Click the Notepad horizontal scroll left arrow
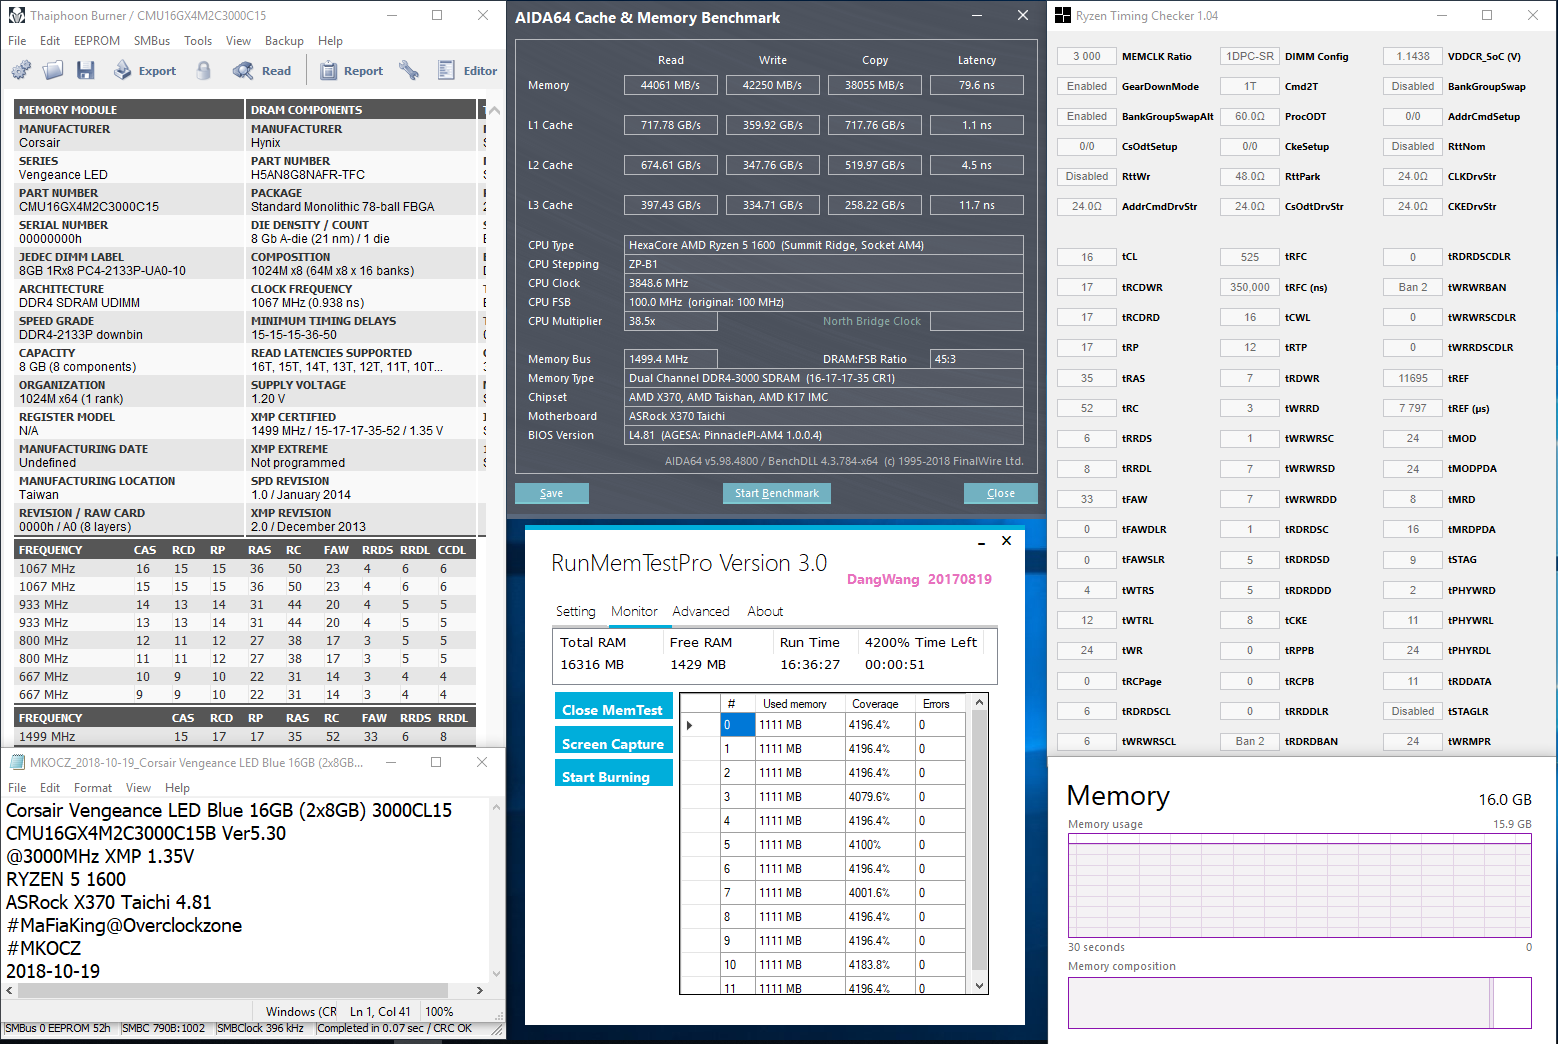Screen dimensions: 1558x1044 tap(9, 990)
